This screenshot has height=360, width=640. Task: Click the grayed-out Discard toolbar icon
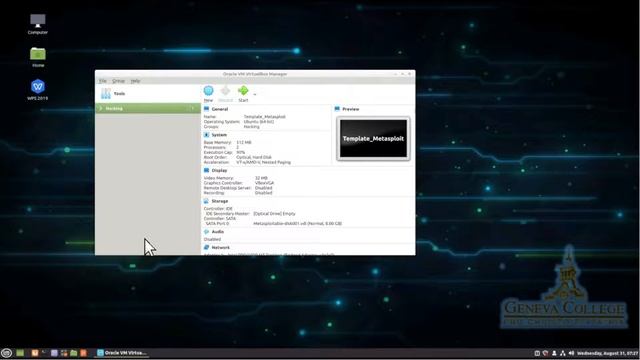[225, 91]
